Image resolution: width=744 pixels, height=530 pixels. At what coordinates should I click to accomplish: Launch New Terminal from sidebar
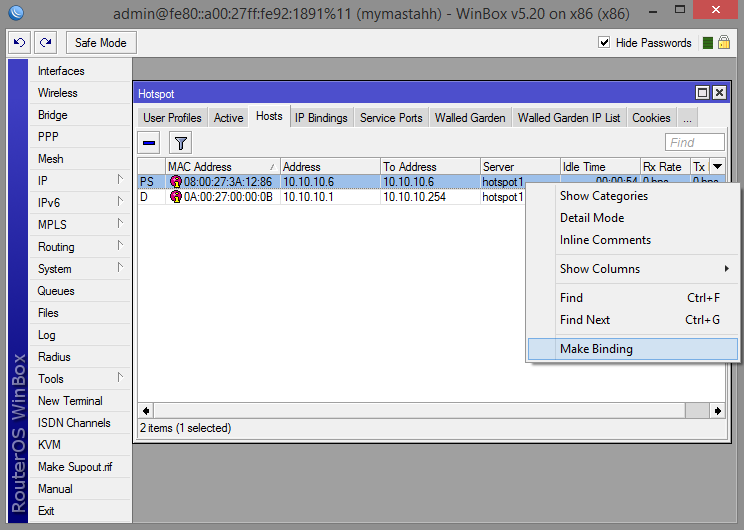[80, 401]
